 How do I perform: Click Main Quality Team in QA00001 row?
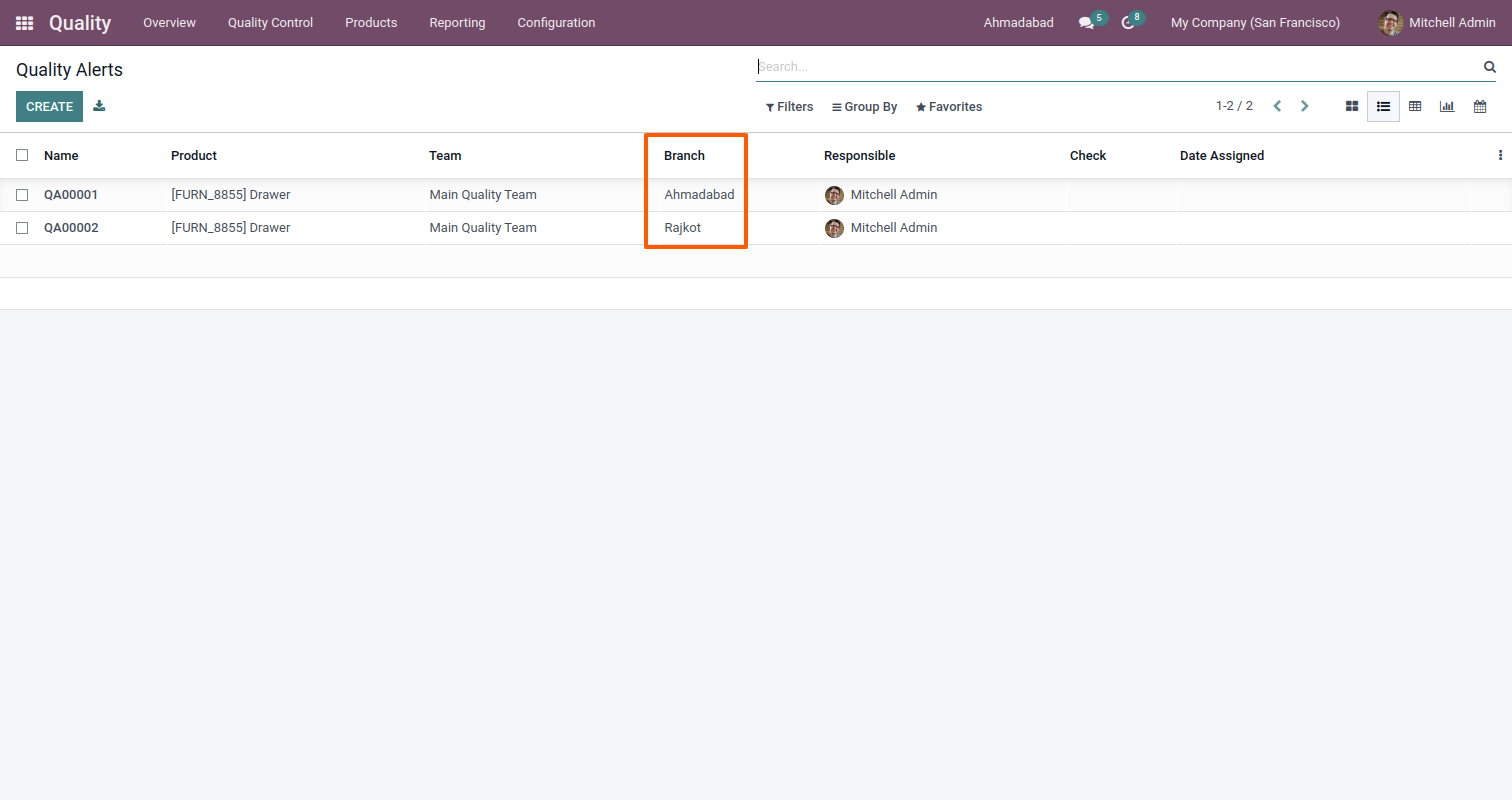click(483, 195)
